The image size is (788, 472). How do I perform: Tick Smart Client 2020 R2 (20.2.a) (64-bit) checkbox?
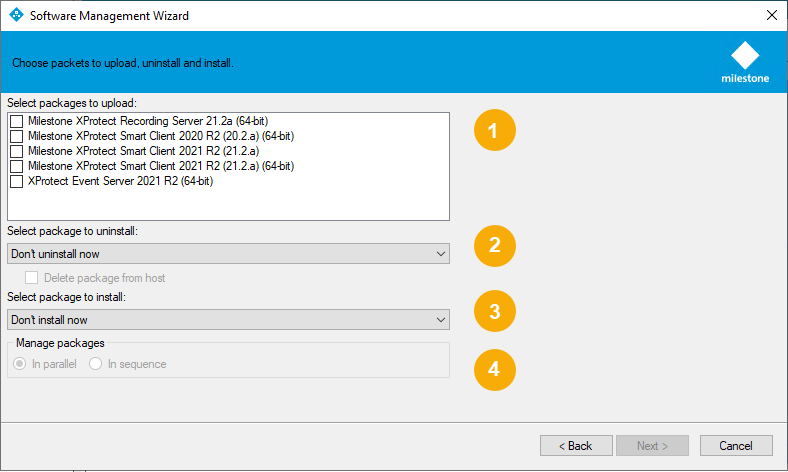[17, 136]
